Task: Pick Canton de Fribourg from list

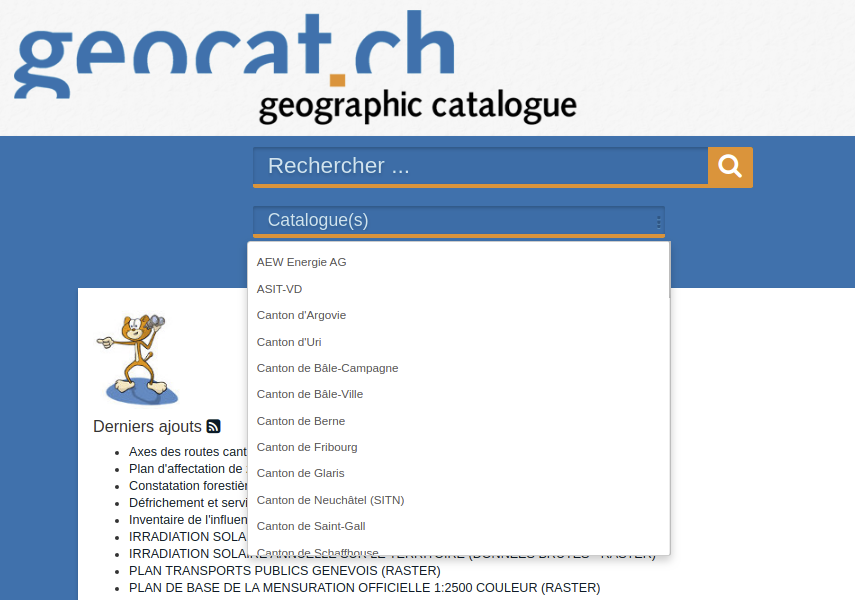Action: 307,447
